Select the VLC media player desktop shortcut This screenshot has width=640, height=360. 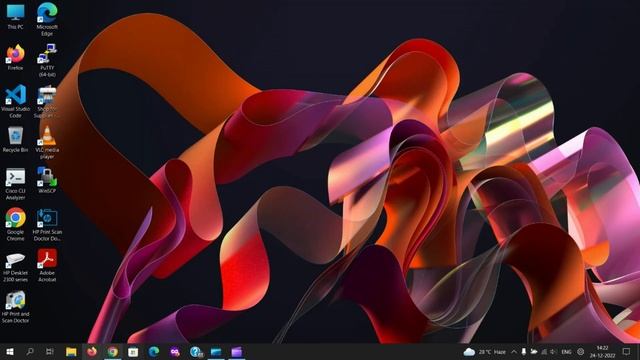click(47, 142)
